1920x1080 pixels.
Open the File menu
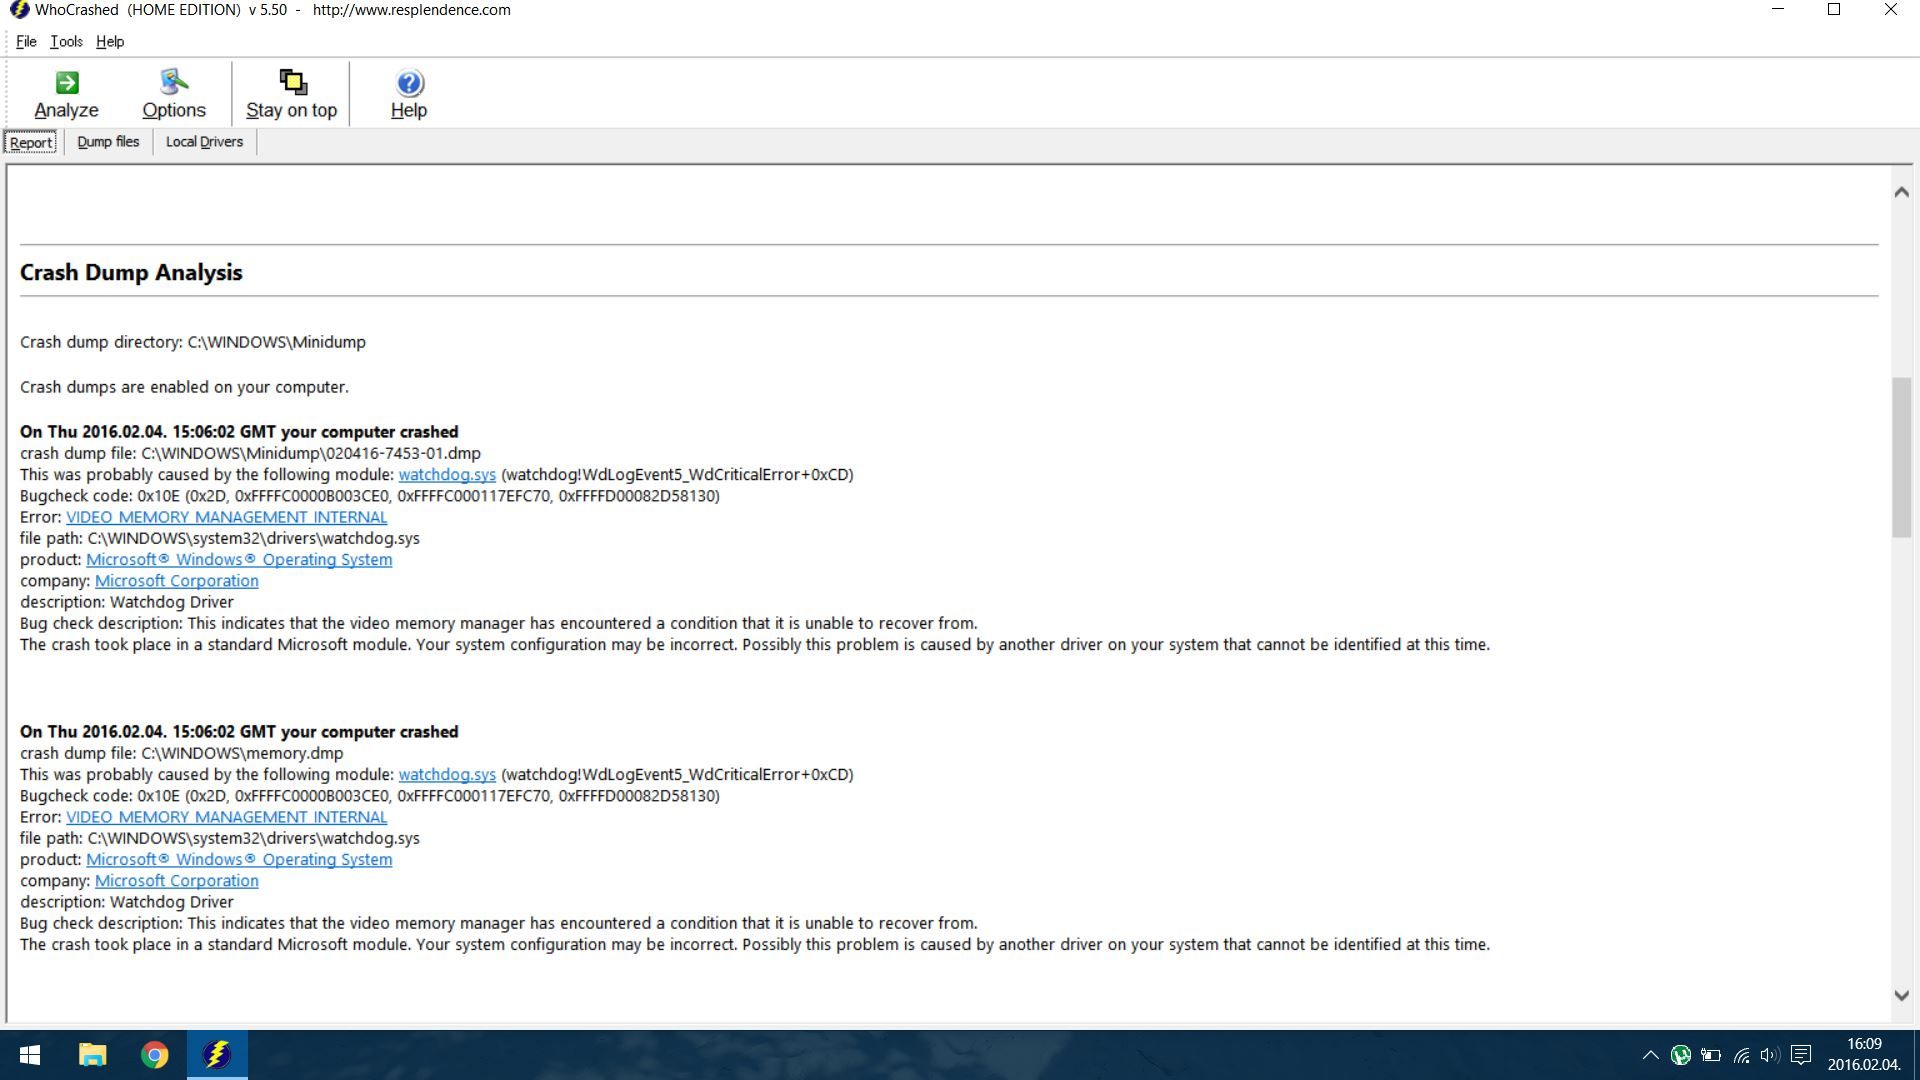26,41
